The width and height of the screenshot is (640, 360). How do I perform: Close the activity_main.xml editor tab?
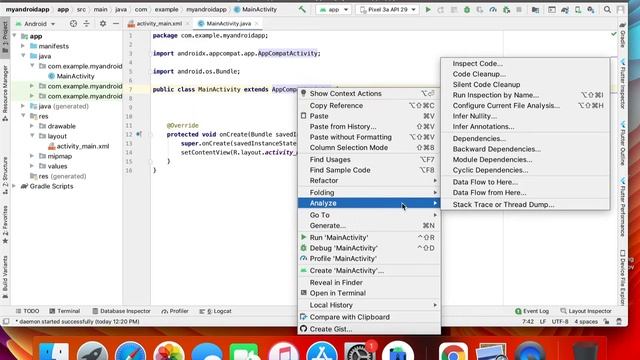point(188,24)
